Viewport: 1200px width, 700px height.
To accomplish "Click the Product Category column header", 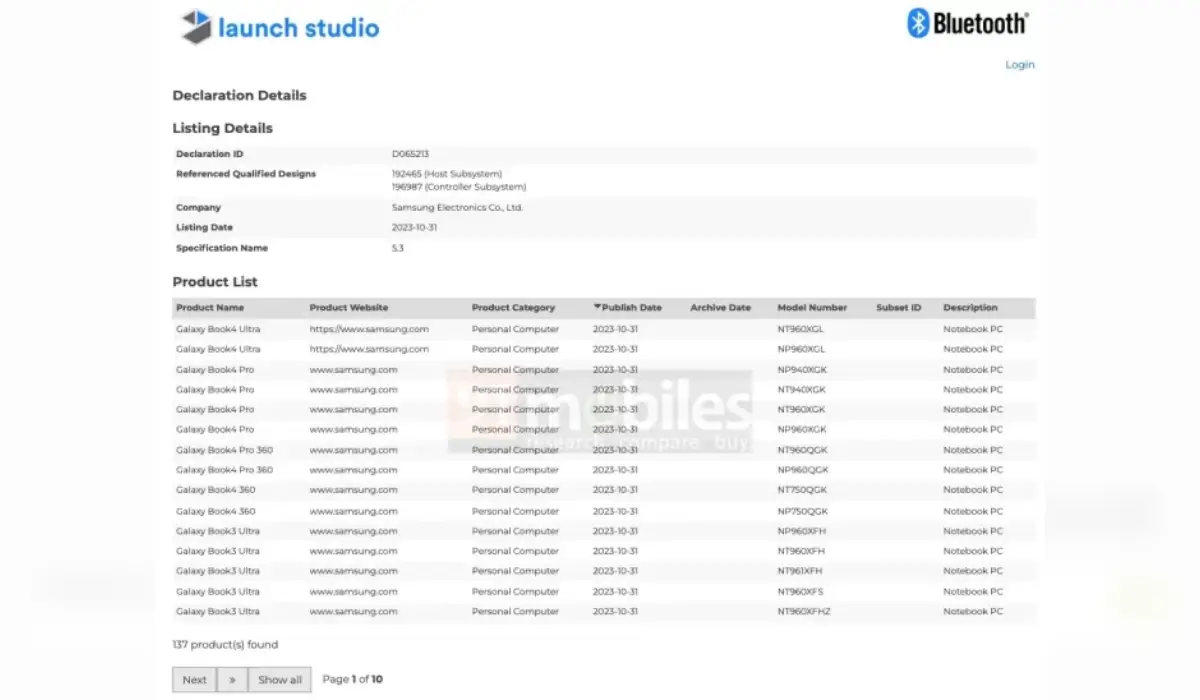I will coord(513,308).
